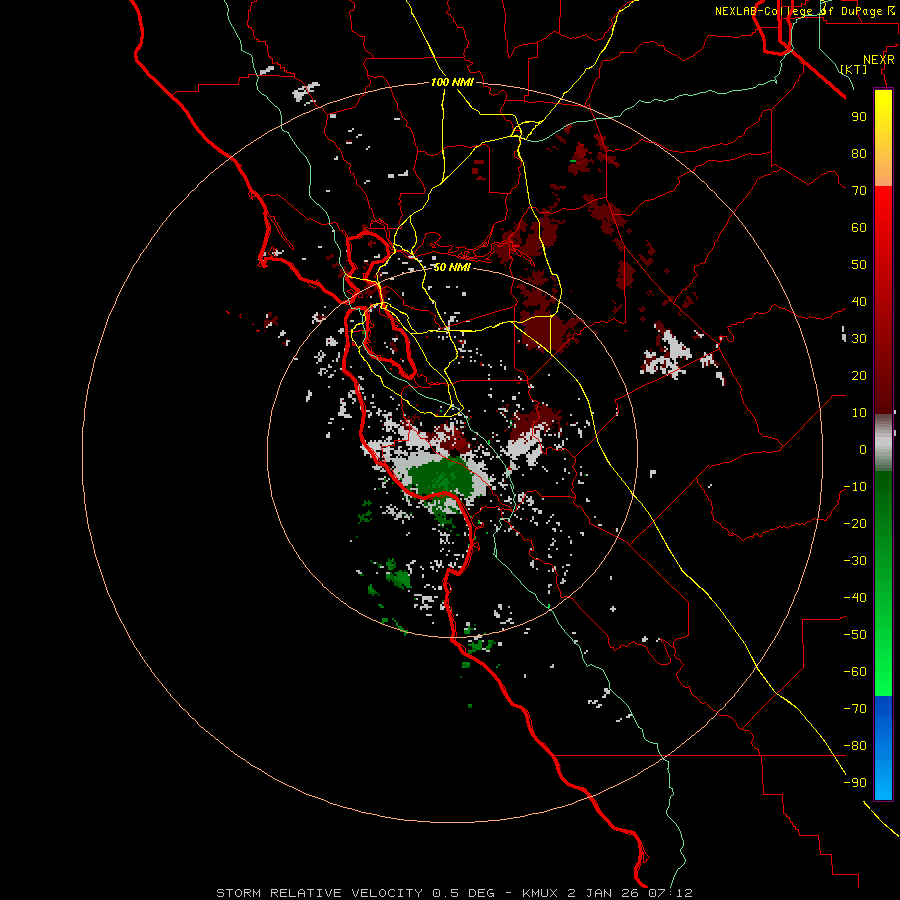Click the 60 value on the velocity scale
Image resolution: width=900 pixels, height=900 pixels.
click(x=859, y=228)
